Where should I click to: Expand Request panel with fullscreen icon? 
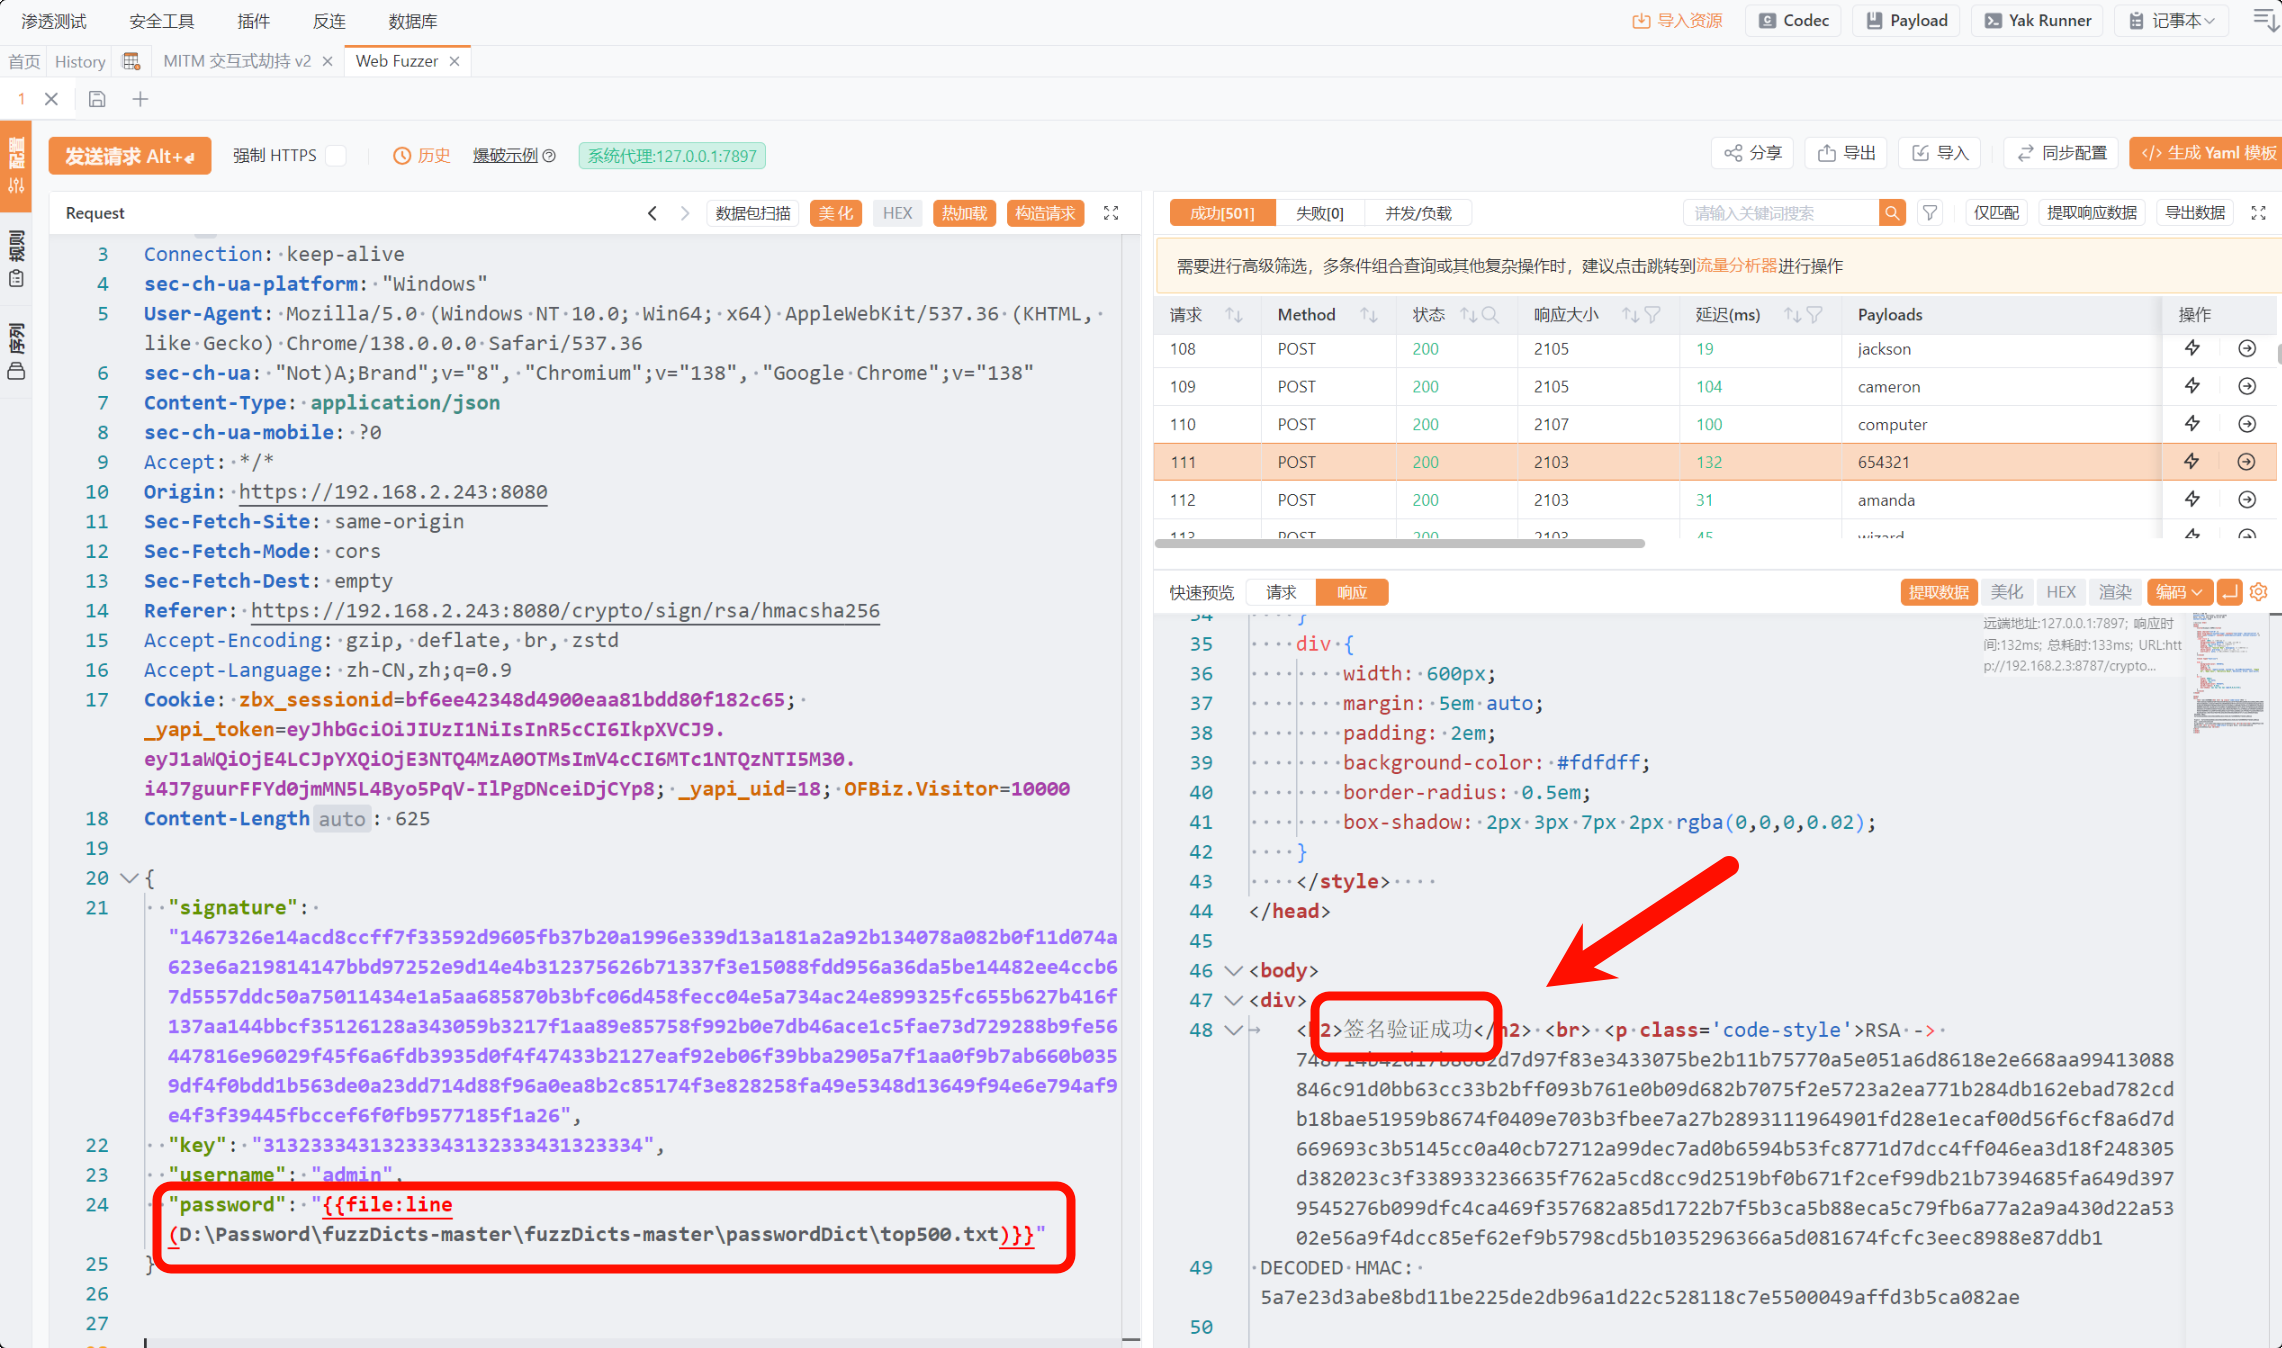pyautogui.click(x=1111, y=213)
